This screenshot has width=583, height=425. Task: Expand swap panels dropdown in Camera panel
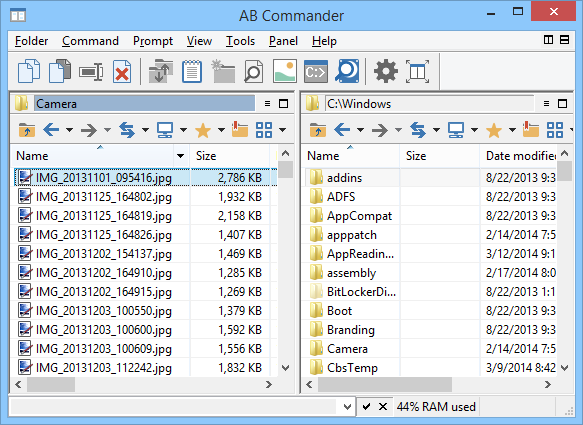(x=145, y=130)
